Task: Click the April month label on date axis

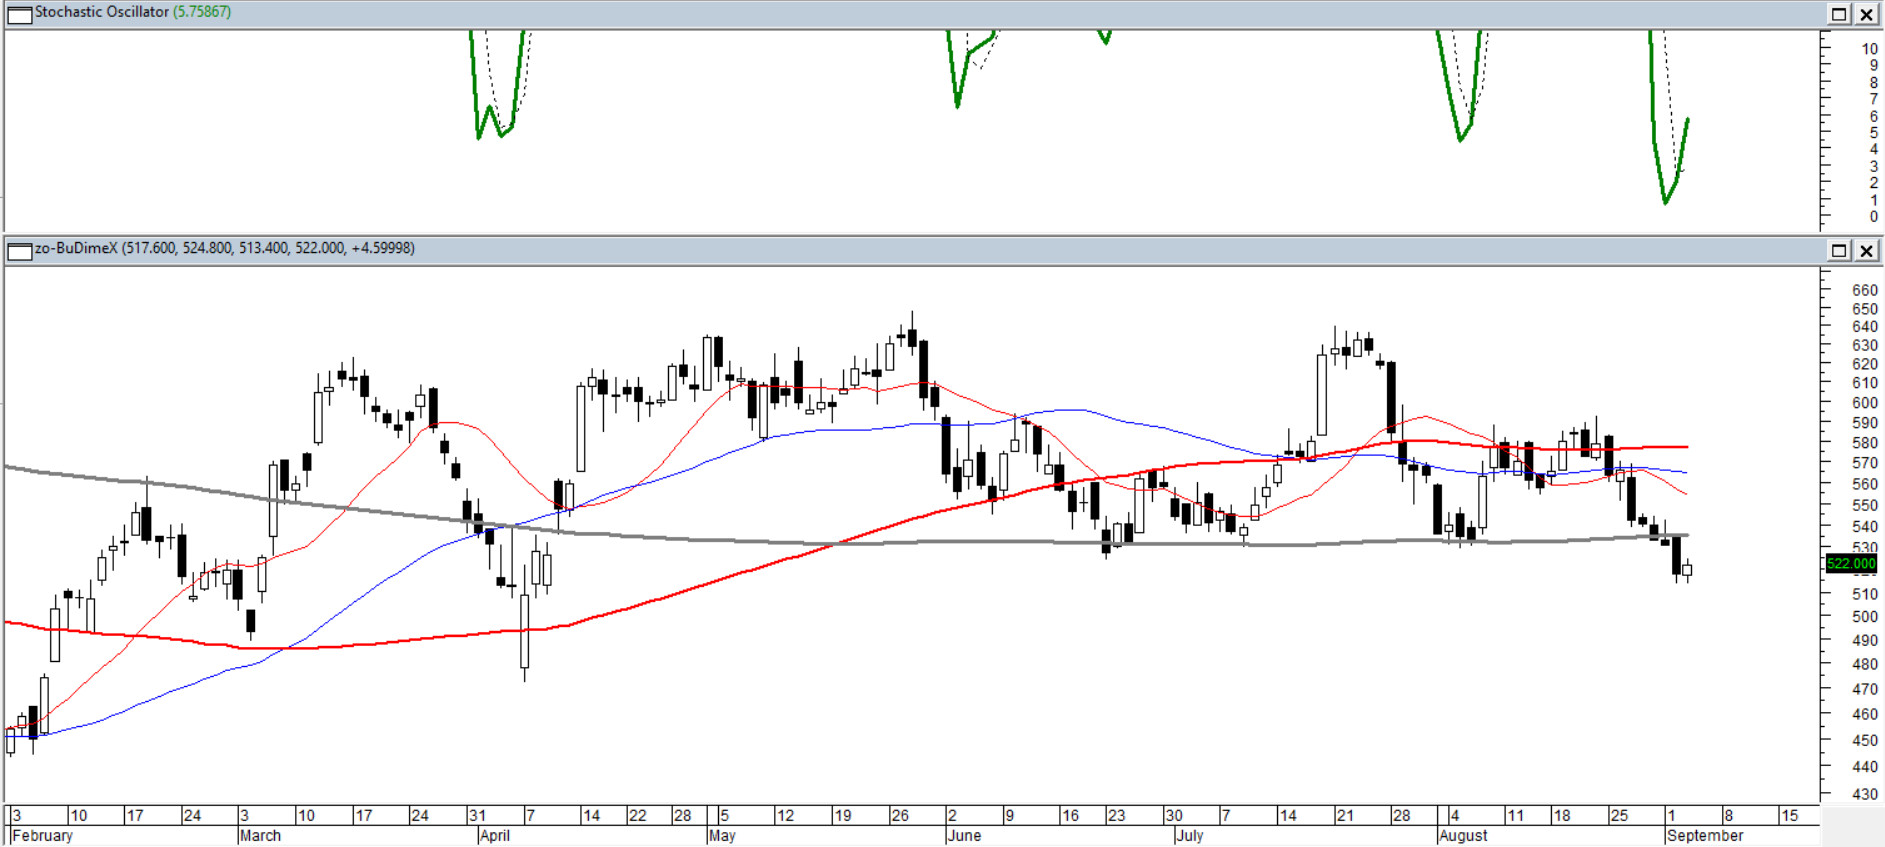Action: (x=495, y=835)
